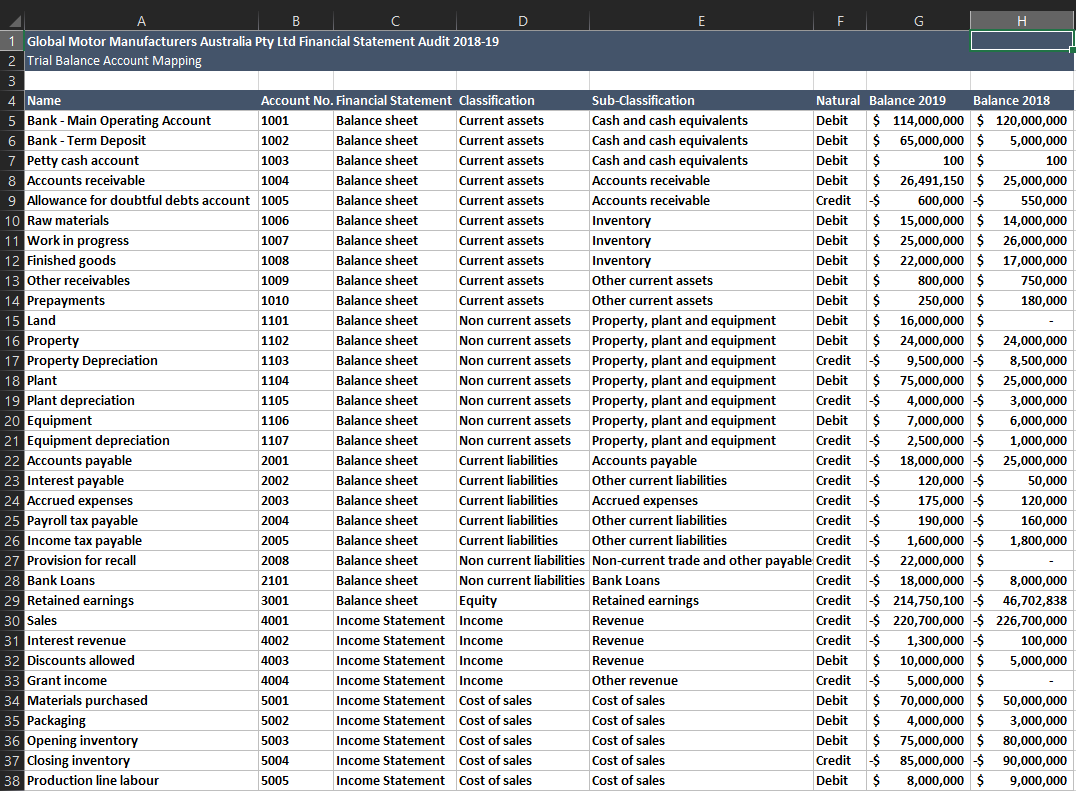Select column A header
The width and height of the screenshot is (1076, 791).
[141, 21]
